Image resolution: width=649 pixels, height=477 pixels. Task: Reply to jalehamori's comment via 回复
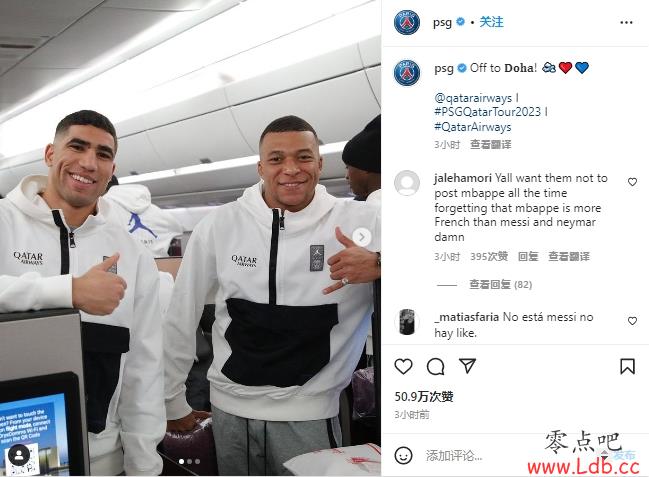tap(528, 256)
